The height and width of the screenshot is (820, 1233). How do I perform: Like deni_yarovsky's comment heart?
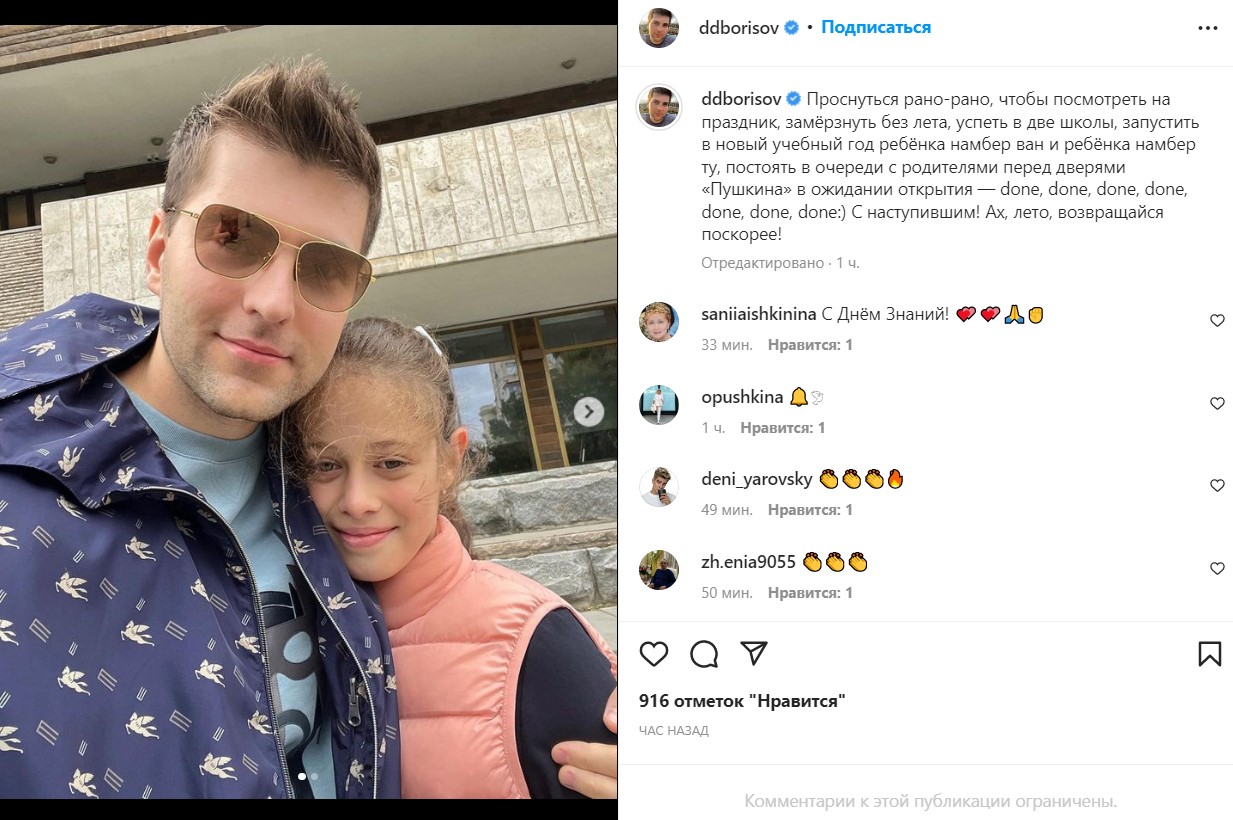[1217, 486]
